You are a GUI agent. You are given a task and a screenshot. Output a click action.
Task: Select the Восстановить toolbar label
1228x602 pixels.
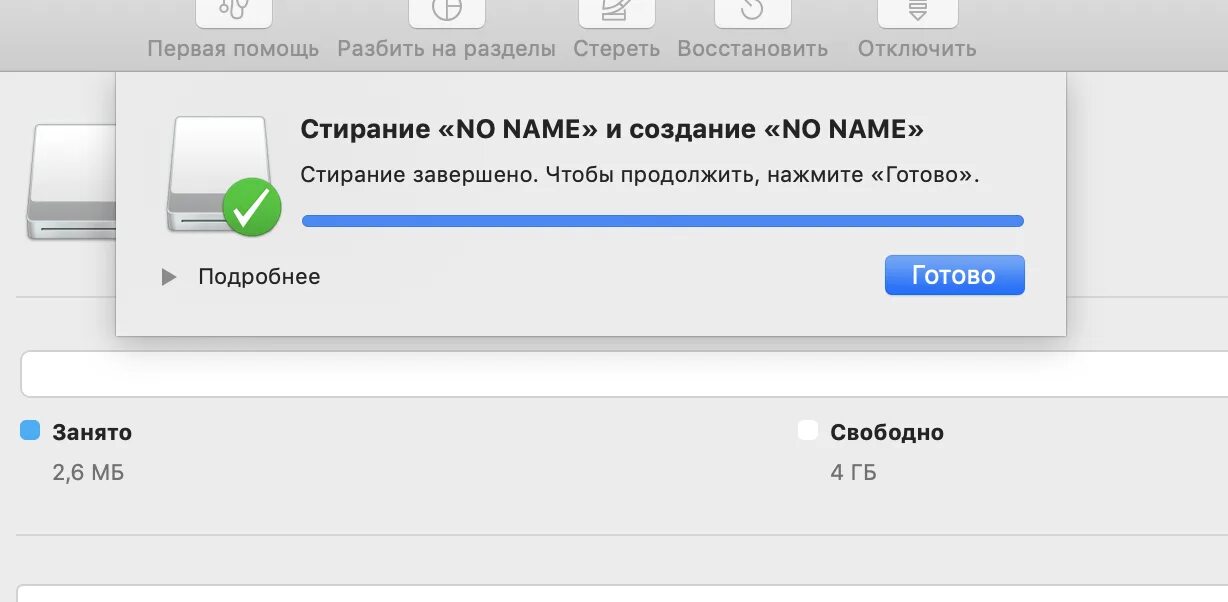[752, 49]
